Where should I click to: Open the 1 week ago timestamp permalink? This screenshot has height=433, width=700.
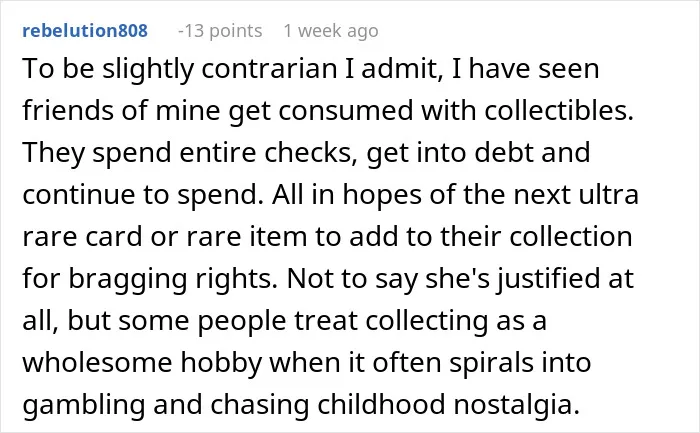click(x=331, y=31)
